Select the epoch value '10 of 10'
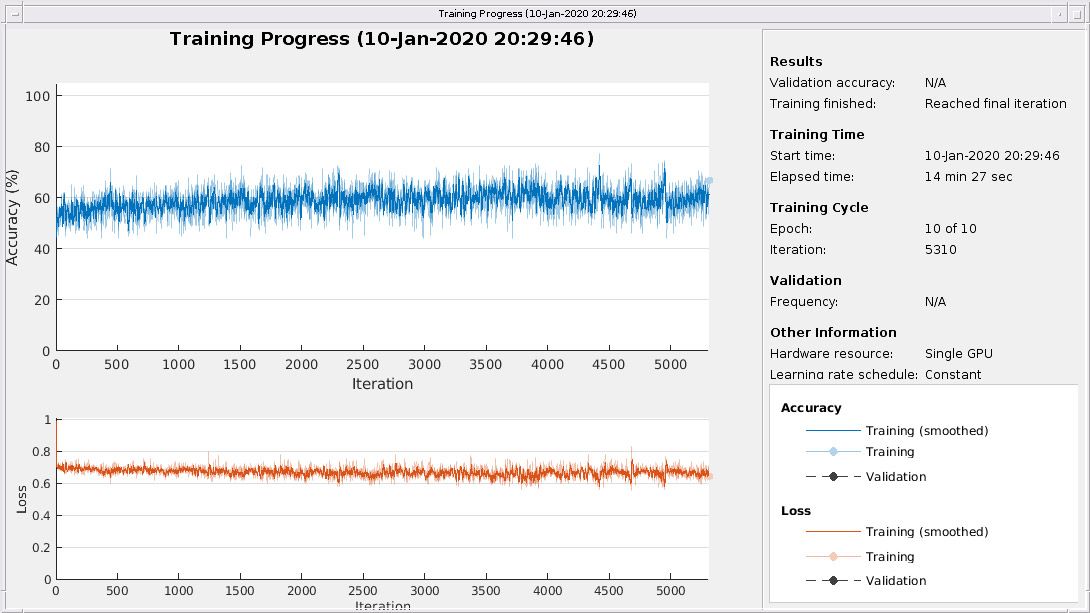Image resolution: width=1090 pixels, height=613 pixels. pos(950,229)
